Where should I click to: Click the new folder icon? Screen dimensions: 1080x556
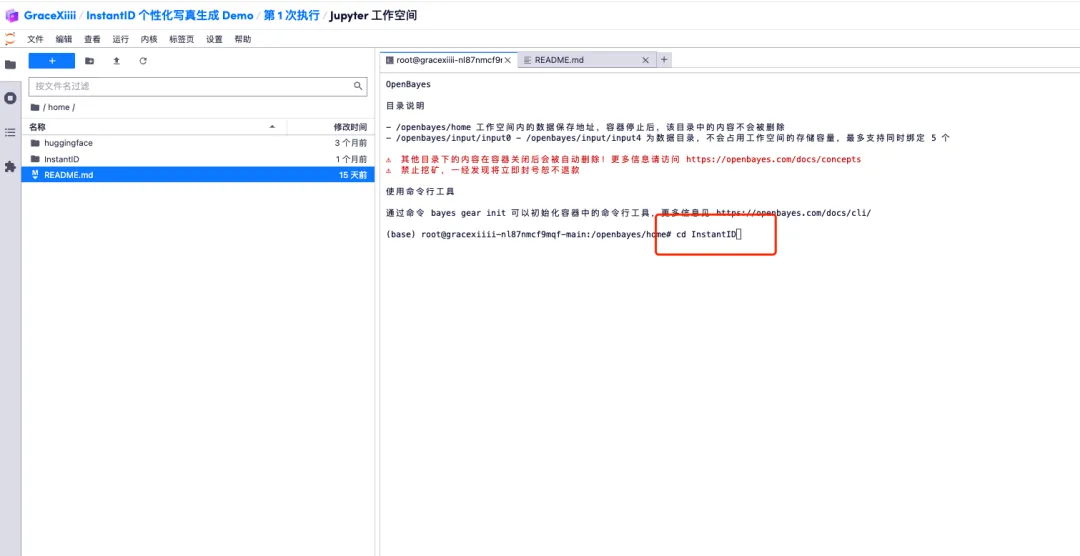point(90,61)
